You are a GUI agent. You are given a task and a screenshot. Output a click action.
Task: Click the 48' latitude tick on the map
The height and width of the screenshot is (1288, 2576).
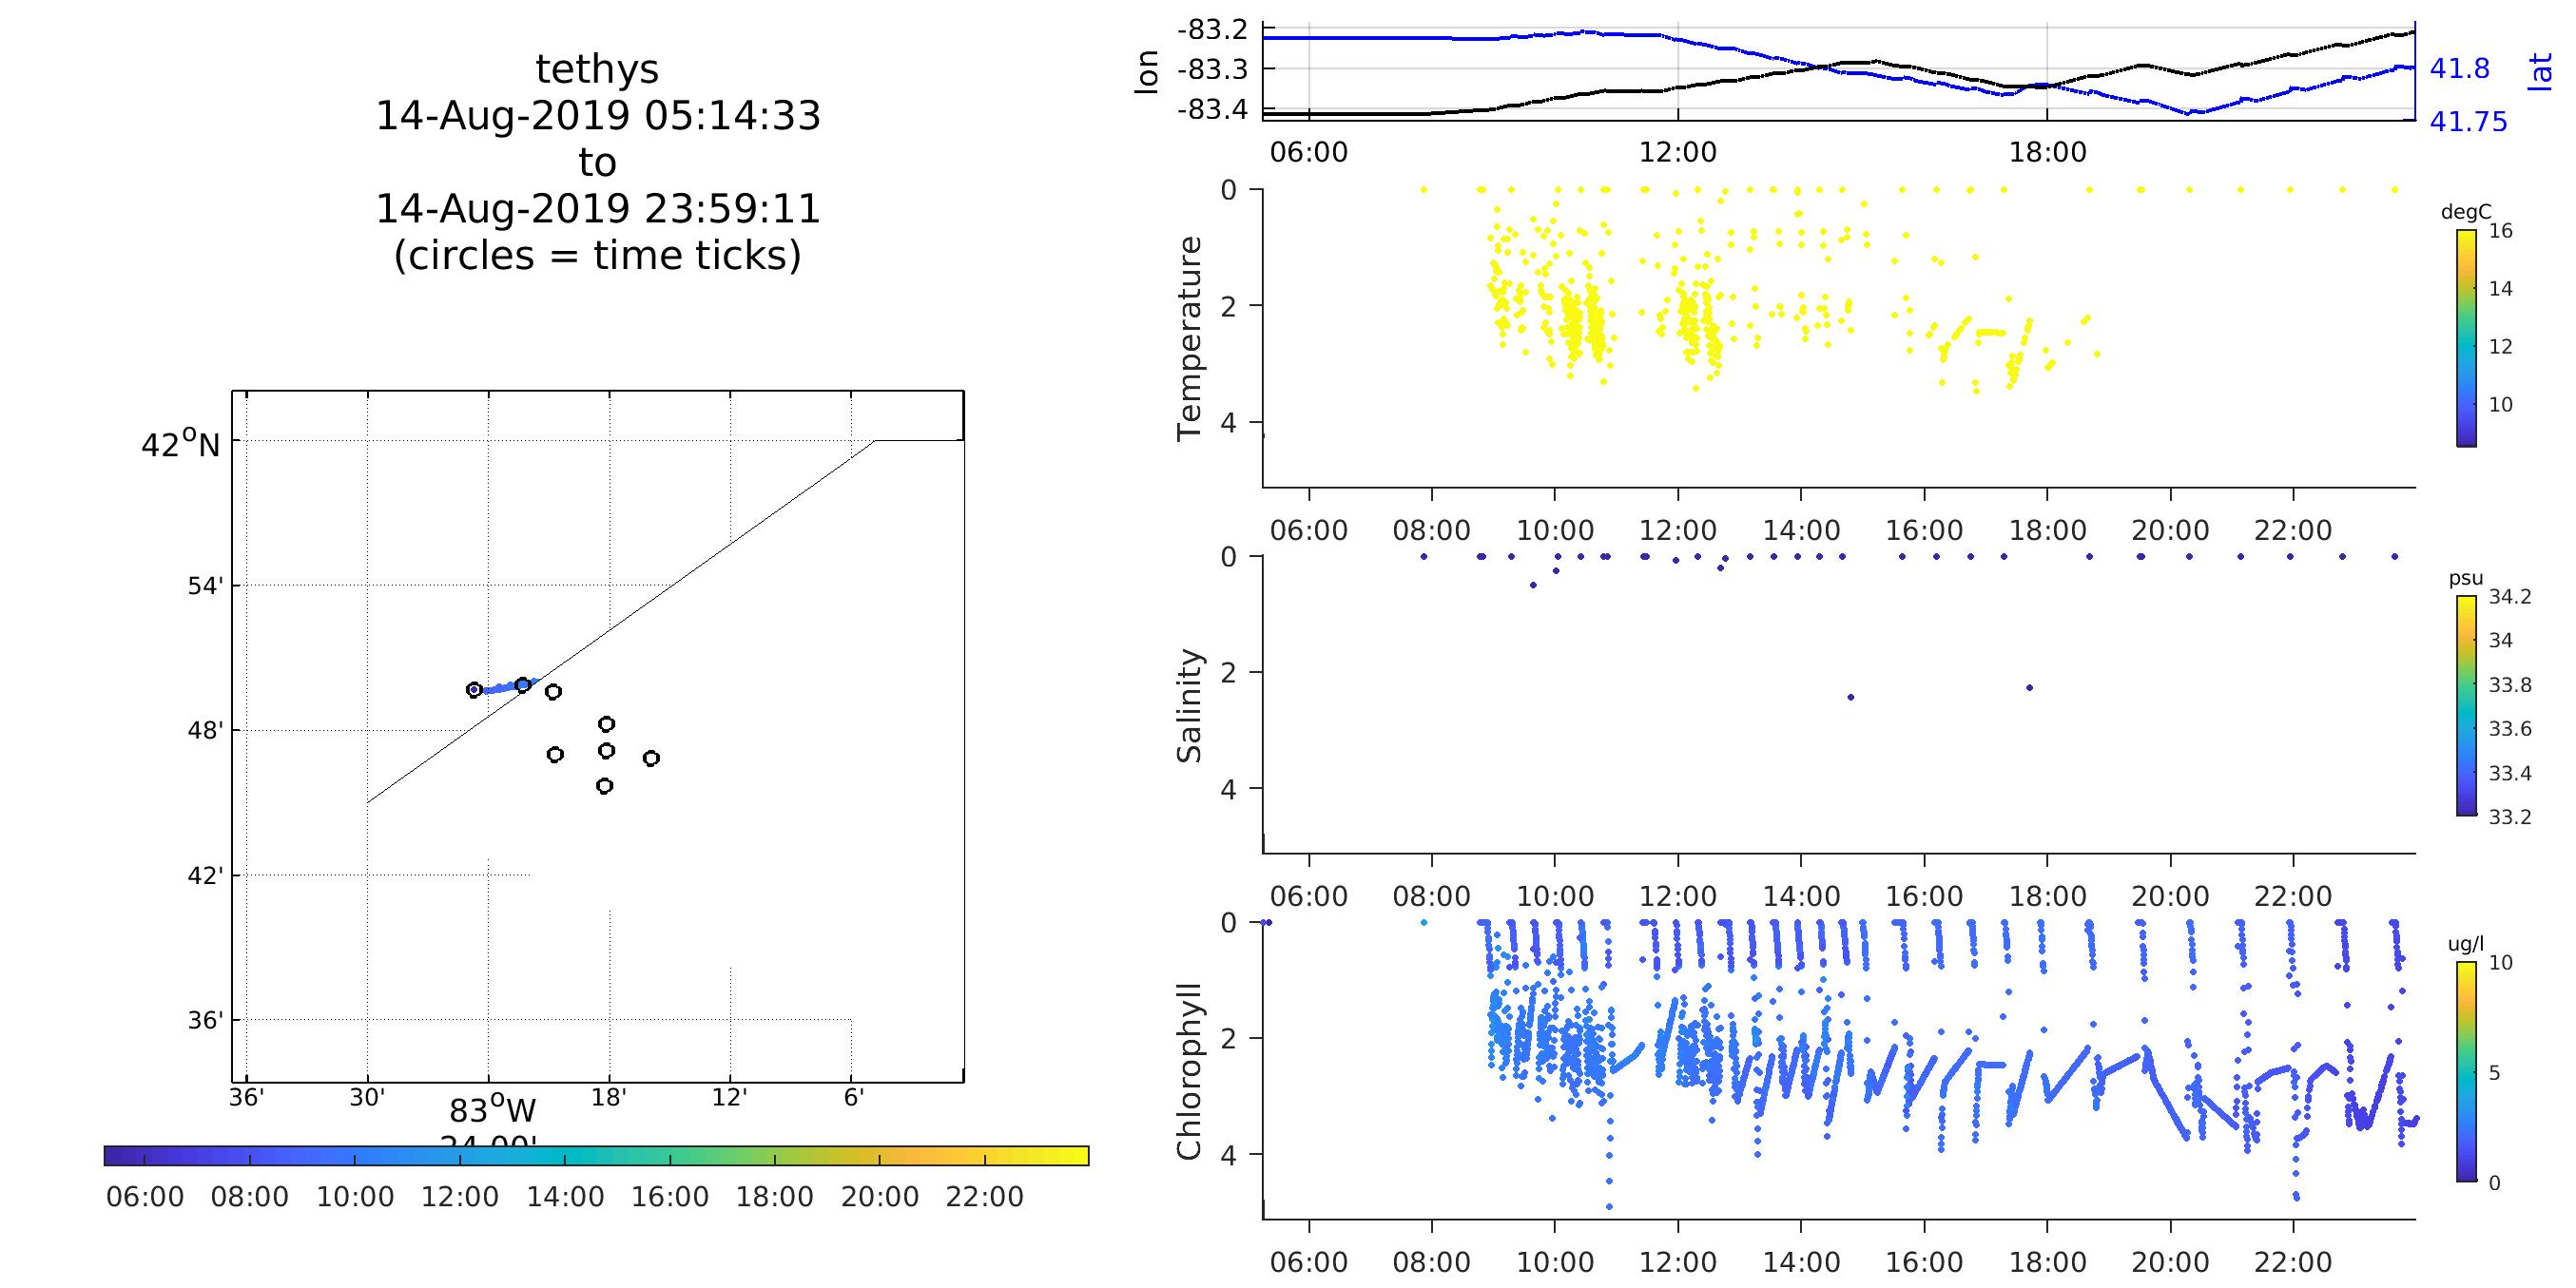(x=205, y=731)
